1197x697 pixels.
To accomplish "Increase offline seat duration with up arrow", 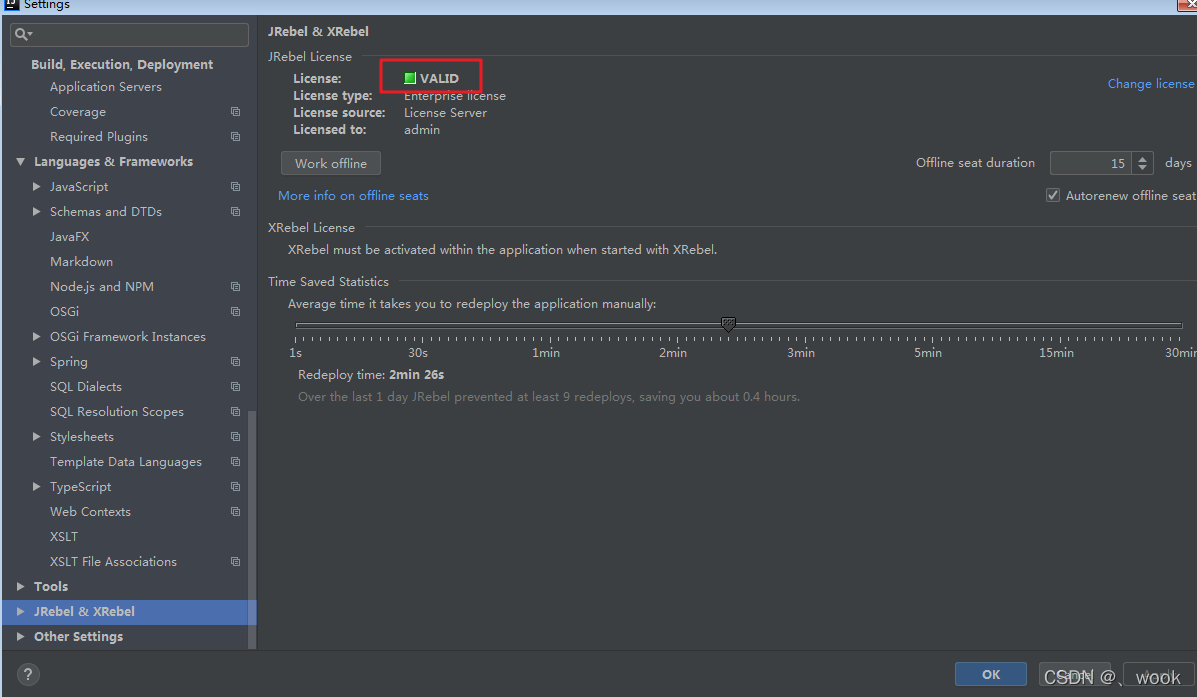I will 1142,159.
